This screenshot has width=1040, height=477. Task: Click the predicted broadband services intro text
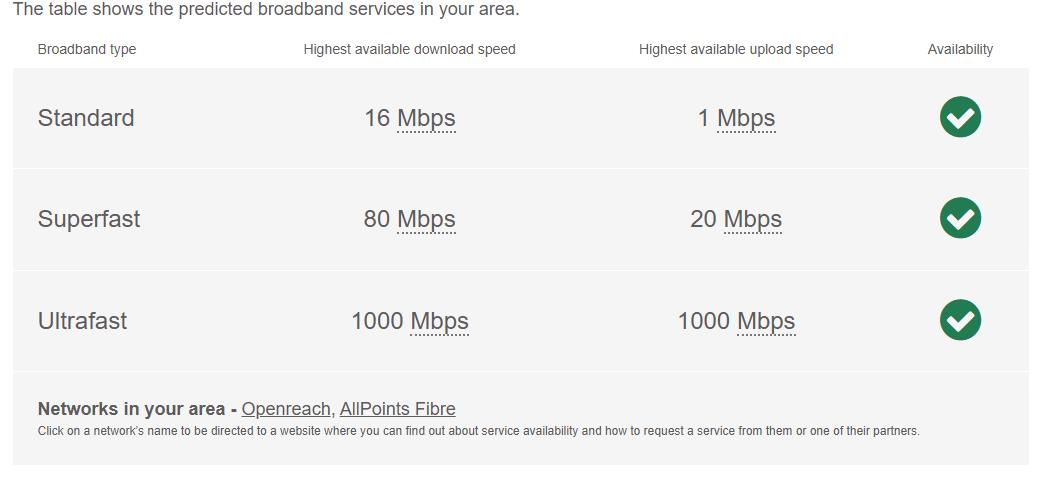click(266, 9)
